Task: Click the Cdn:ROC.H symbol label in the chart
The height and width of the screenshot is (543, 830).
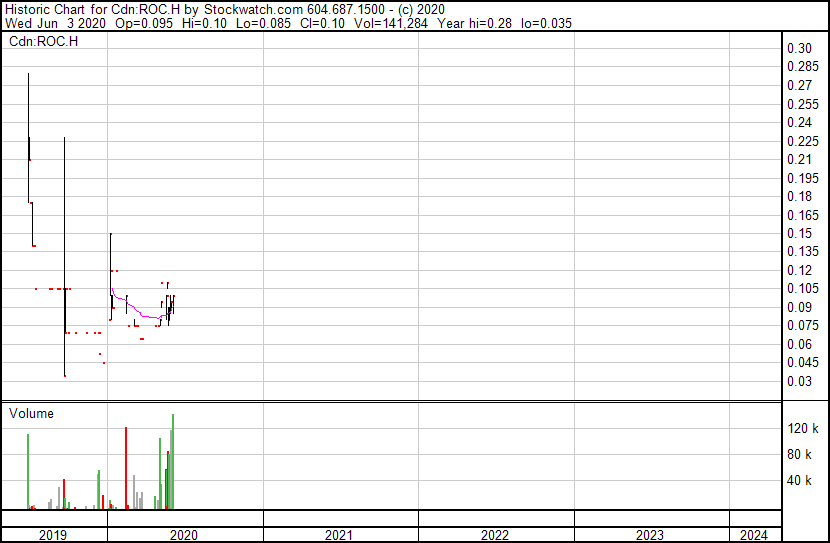Action: pos(43,41)
